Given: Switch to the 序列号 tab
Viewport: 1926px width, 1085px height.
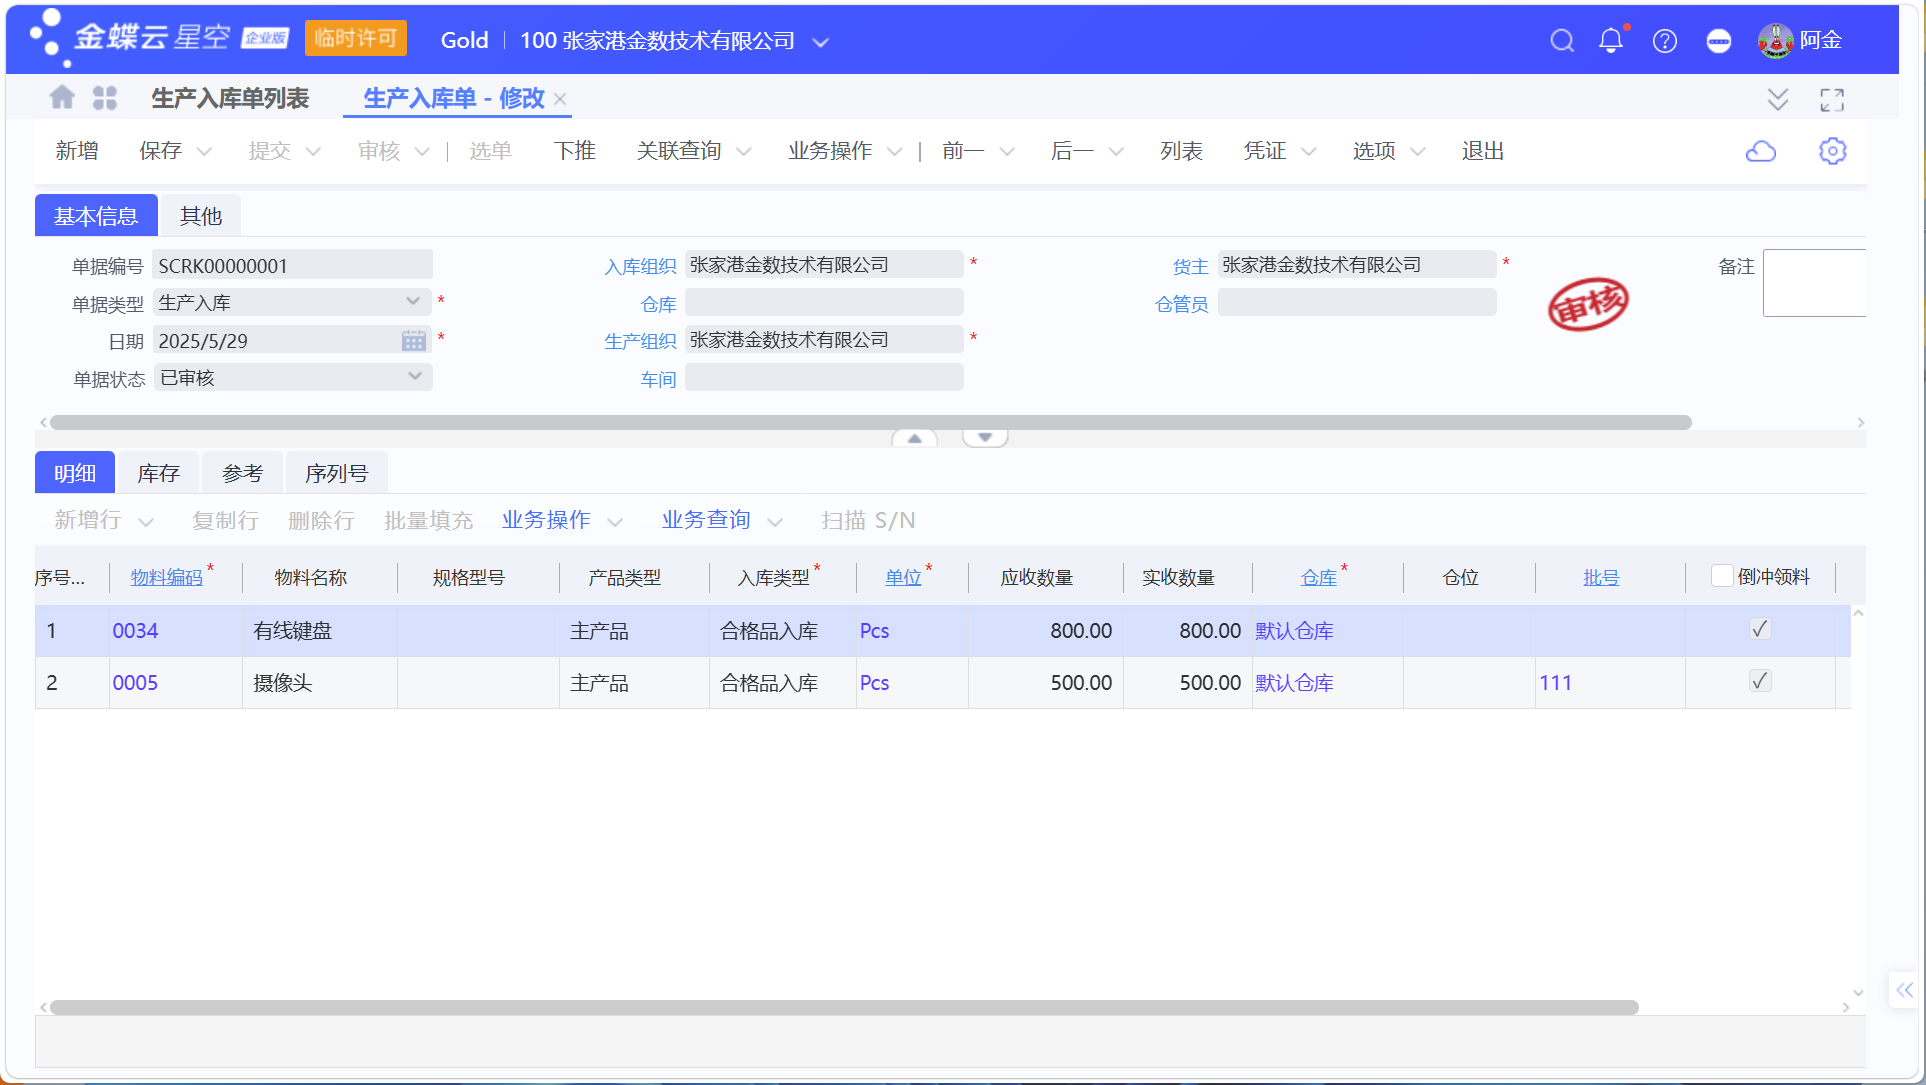Looking at the screenshot, I should click(x=336, y=473).
